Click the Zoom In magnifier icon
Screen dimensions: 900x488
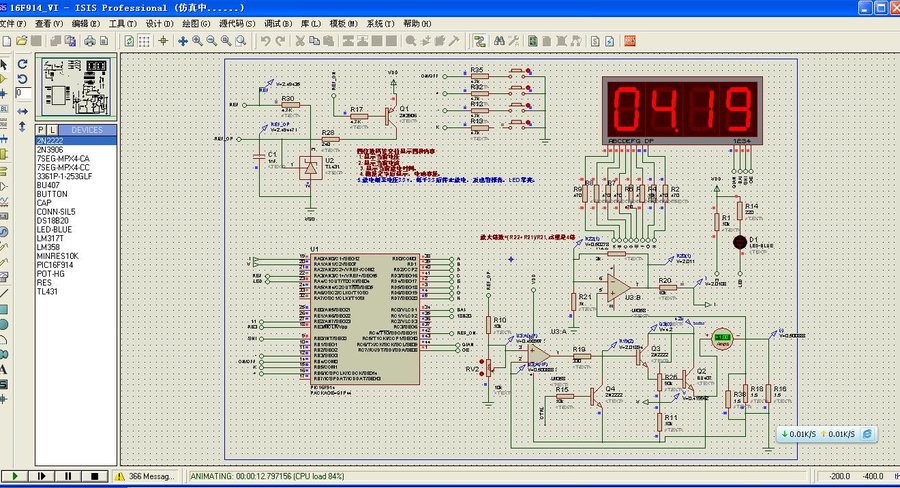pyautogui.click(x=197, y=41)
